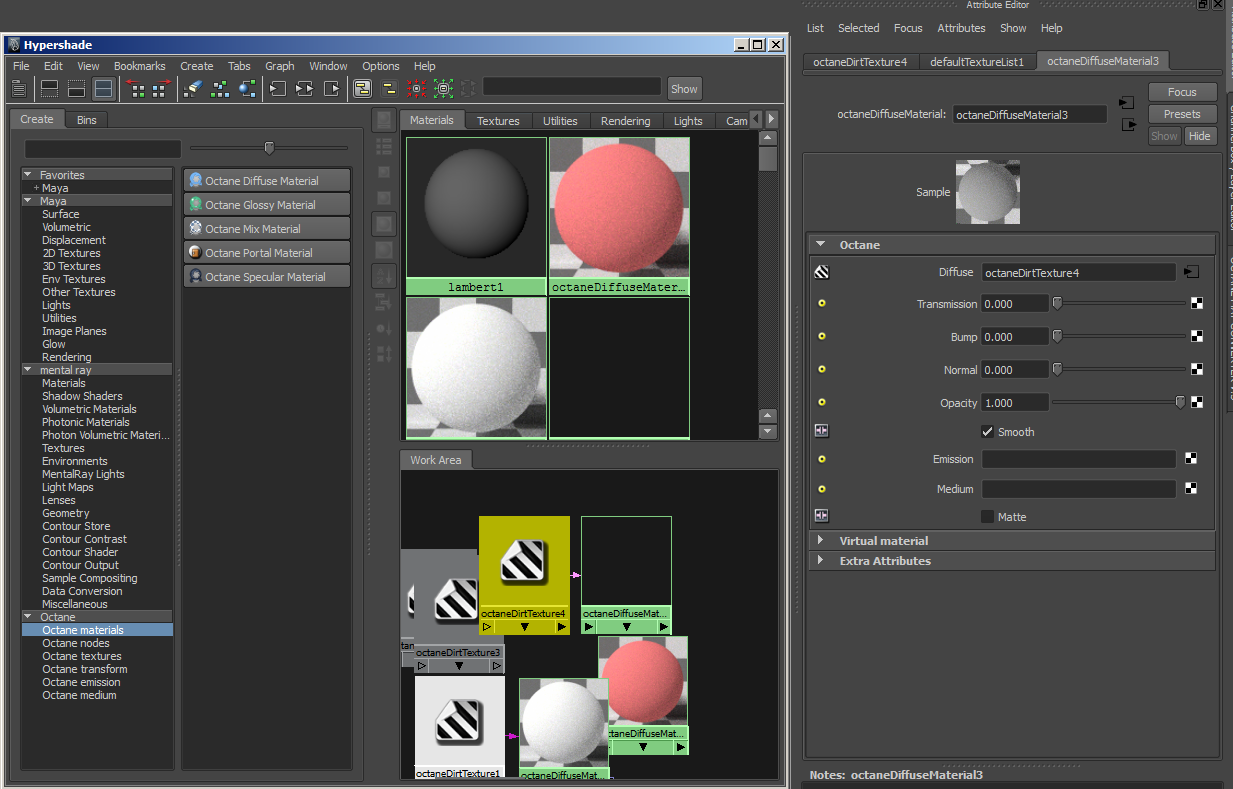
Task: Open Emission checker map button
Action: tap(1191, 459)
